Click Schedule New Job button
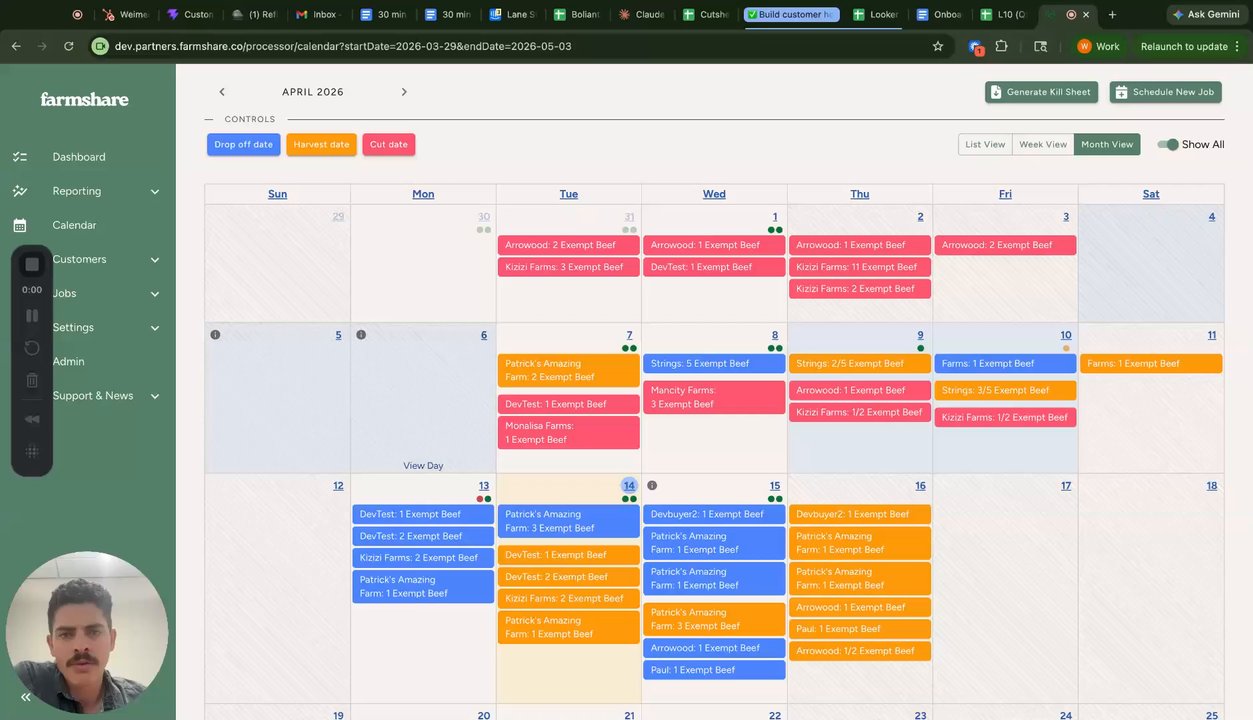1253x720 pixels. [x=1165, y=92]
